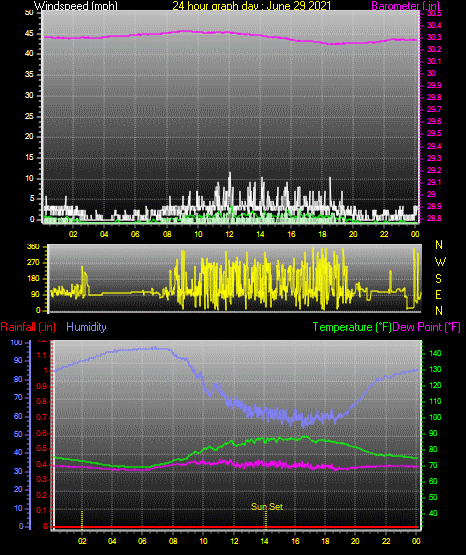The image size is (466, 555).
Task: Click 15 on the windspeed axis
Action: click(x=29, y=157)
